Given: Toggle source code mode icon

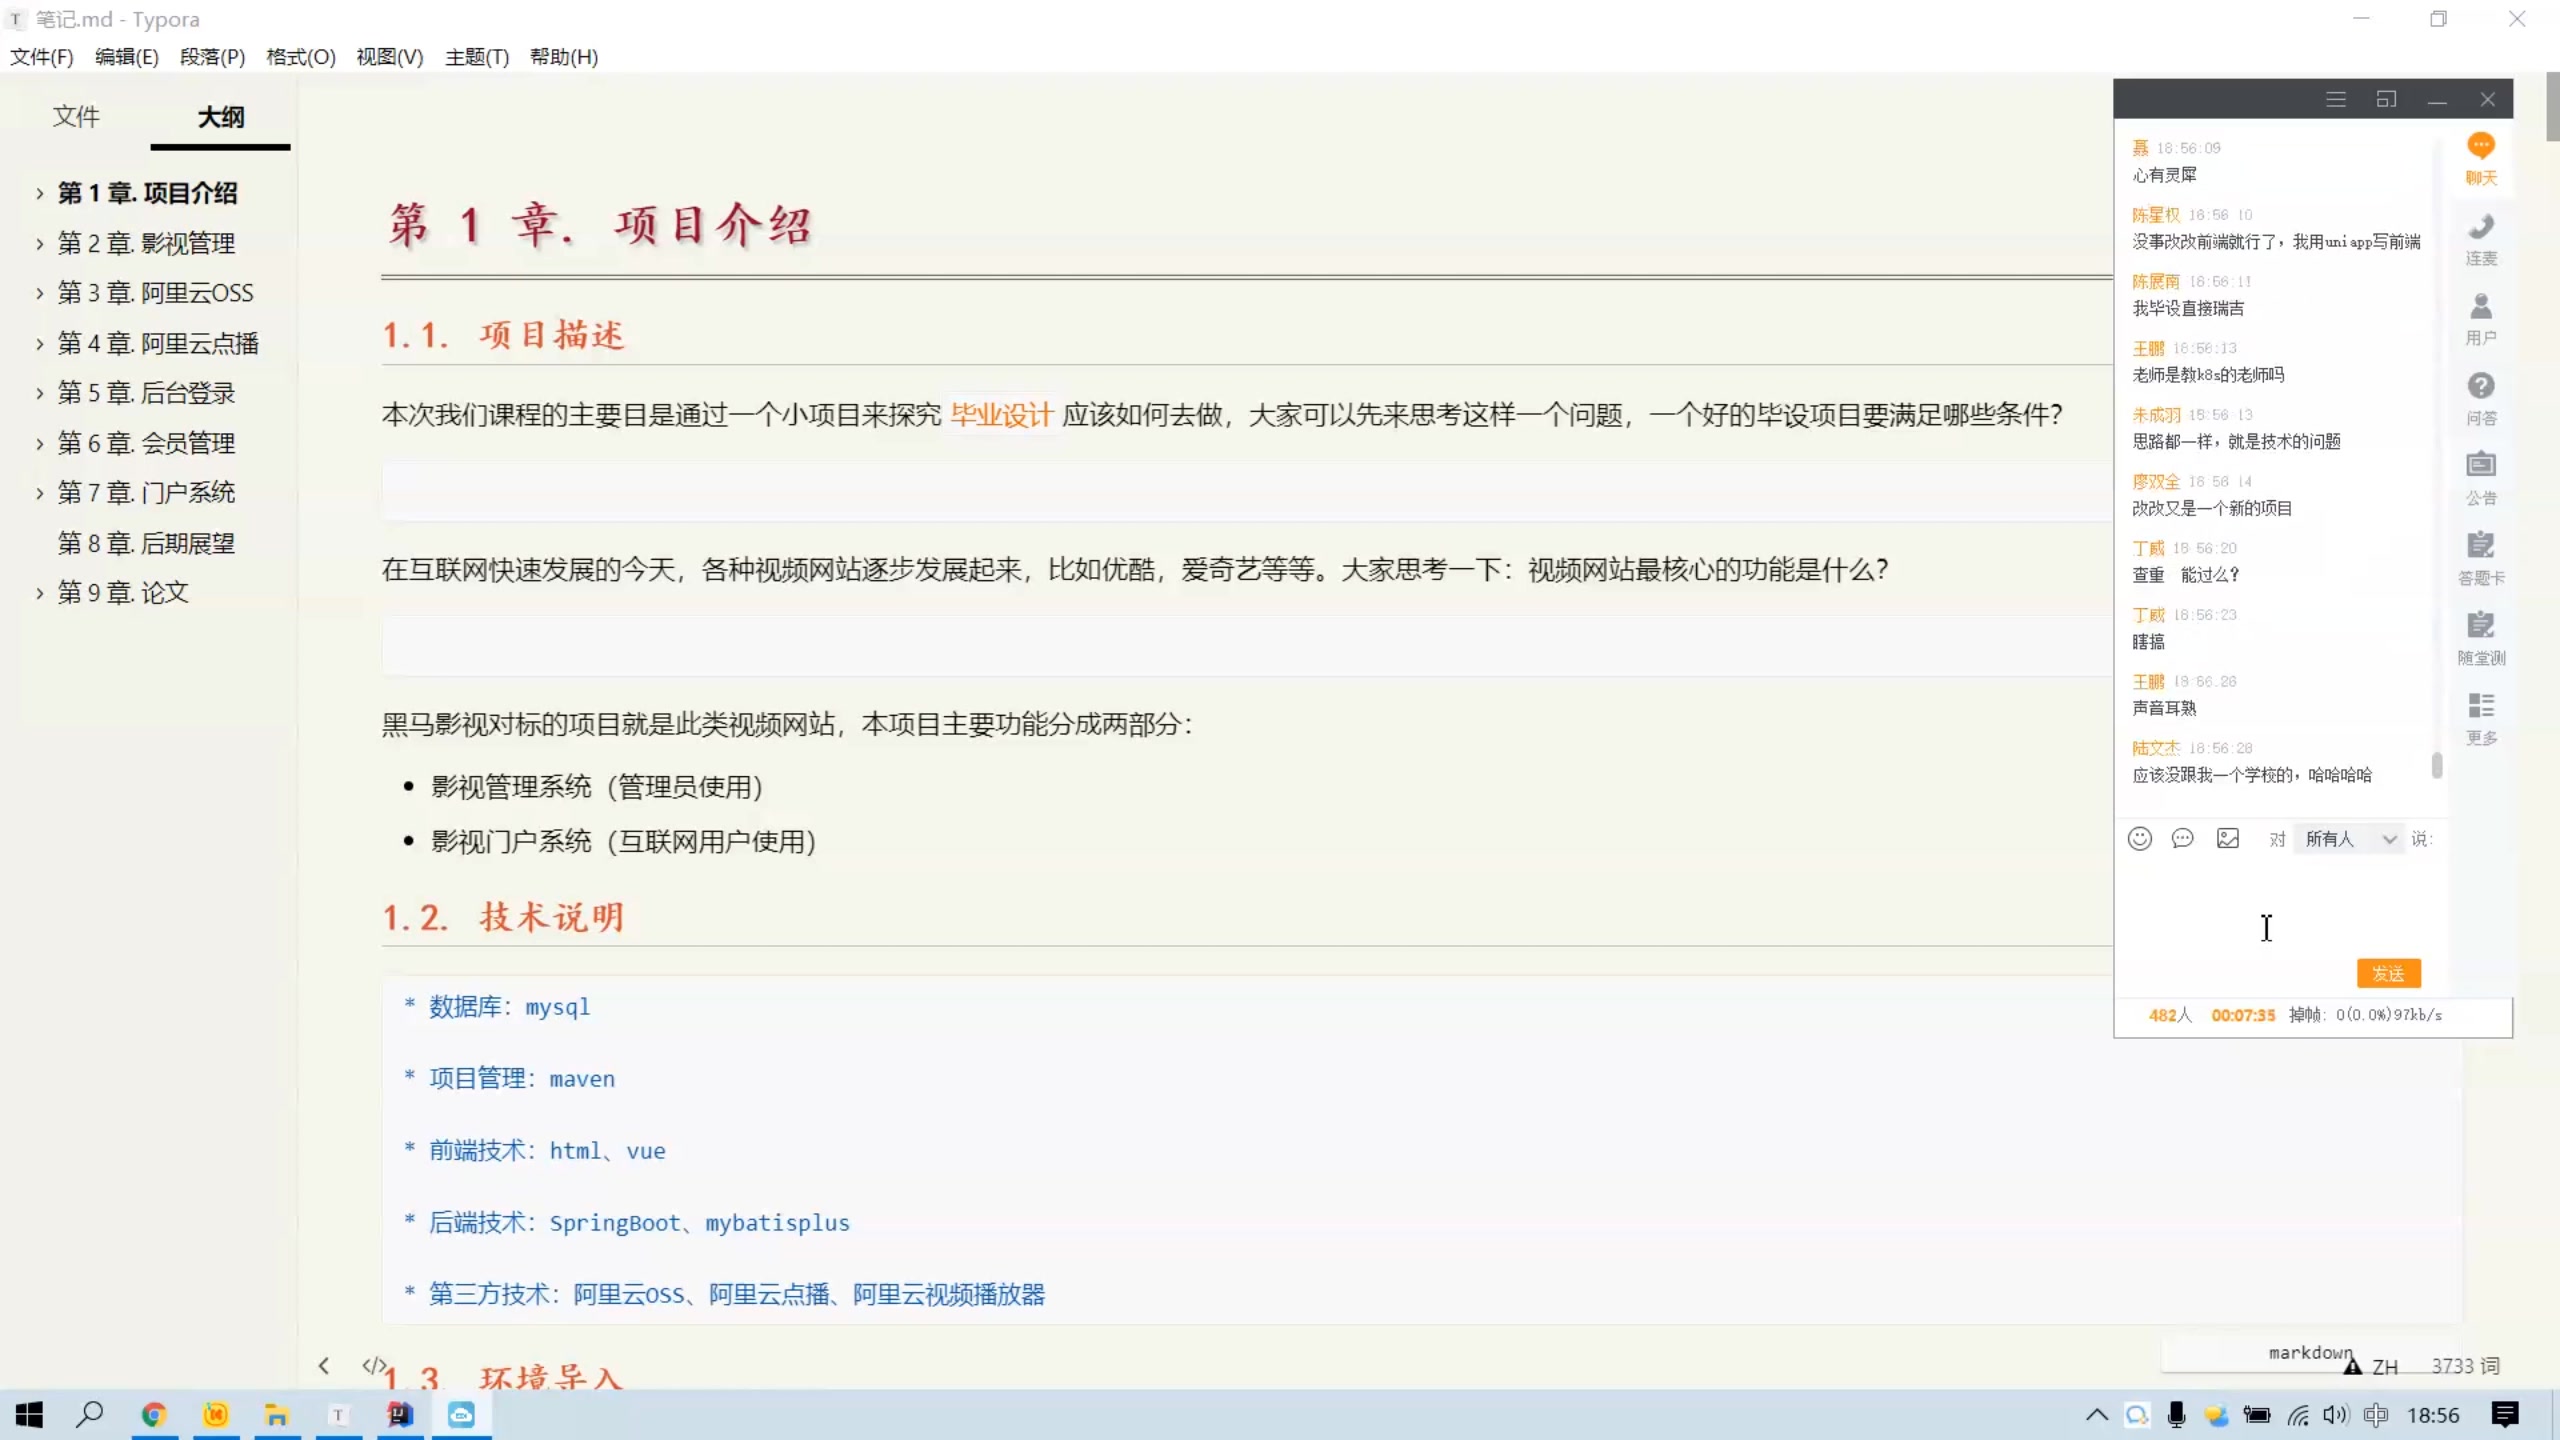Looking at the screenshot, I should tap(374, 1365).
